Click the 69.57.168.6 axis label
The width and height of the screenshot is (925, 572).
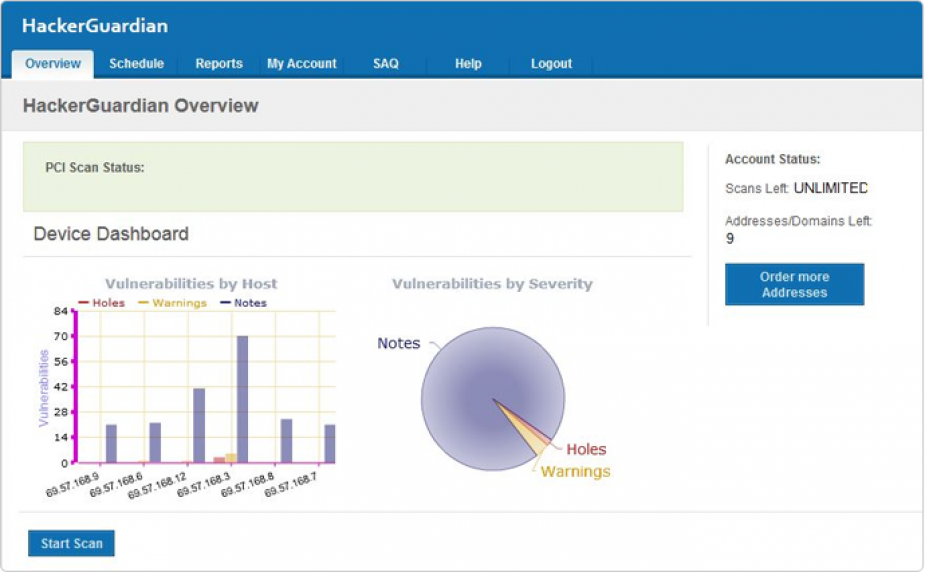pos(117,484)
